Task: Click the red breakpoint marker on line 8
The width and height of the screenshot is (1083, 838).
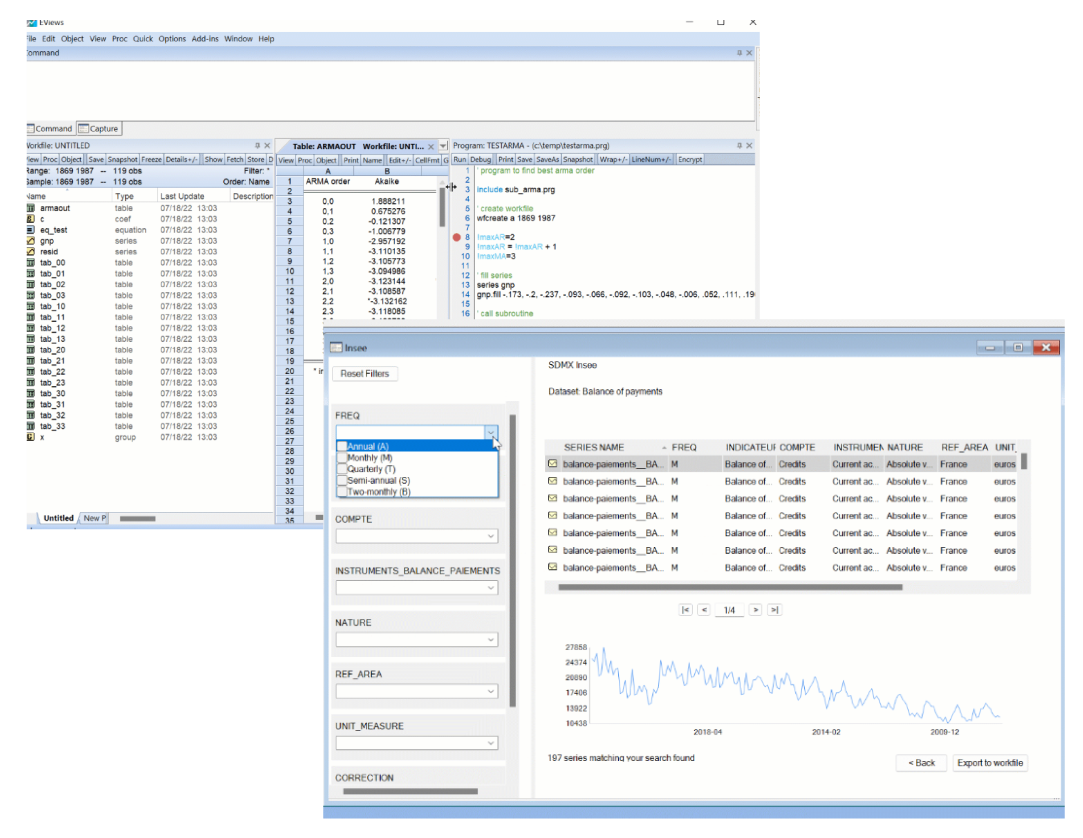Action: [x=457, y=237]
